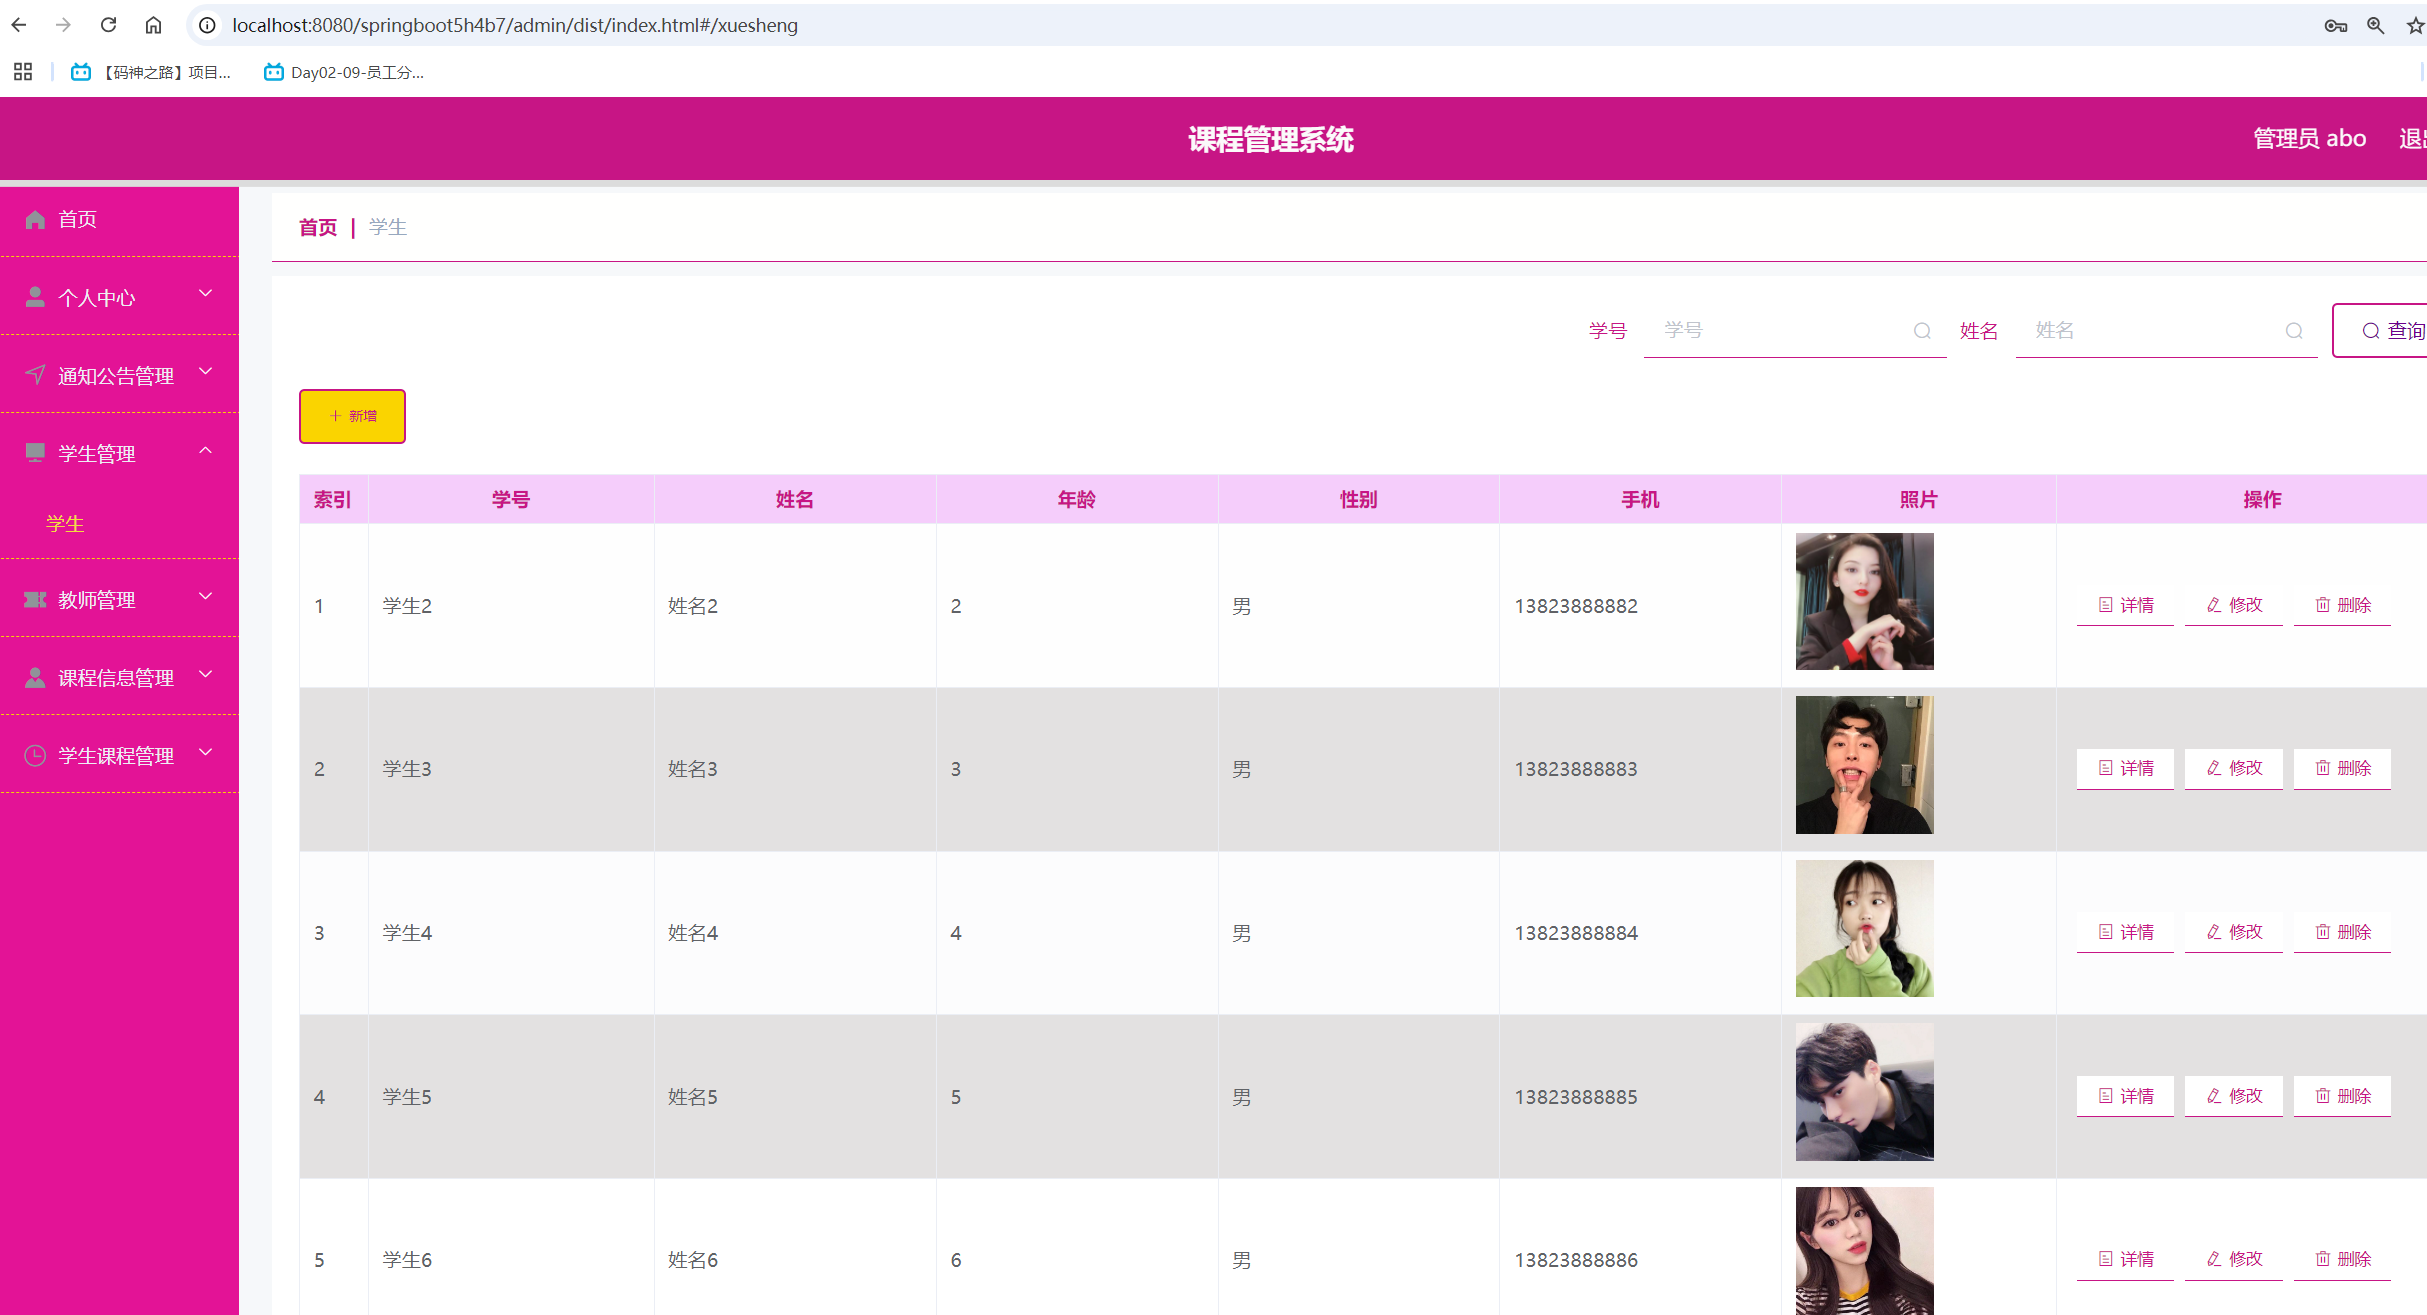Click the person icon beside 个人中心
Viewport: 2427px width, 1315px height.
[x=35, y=297]
